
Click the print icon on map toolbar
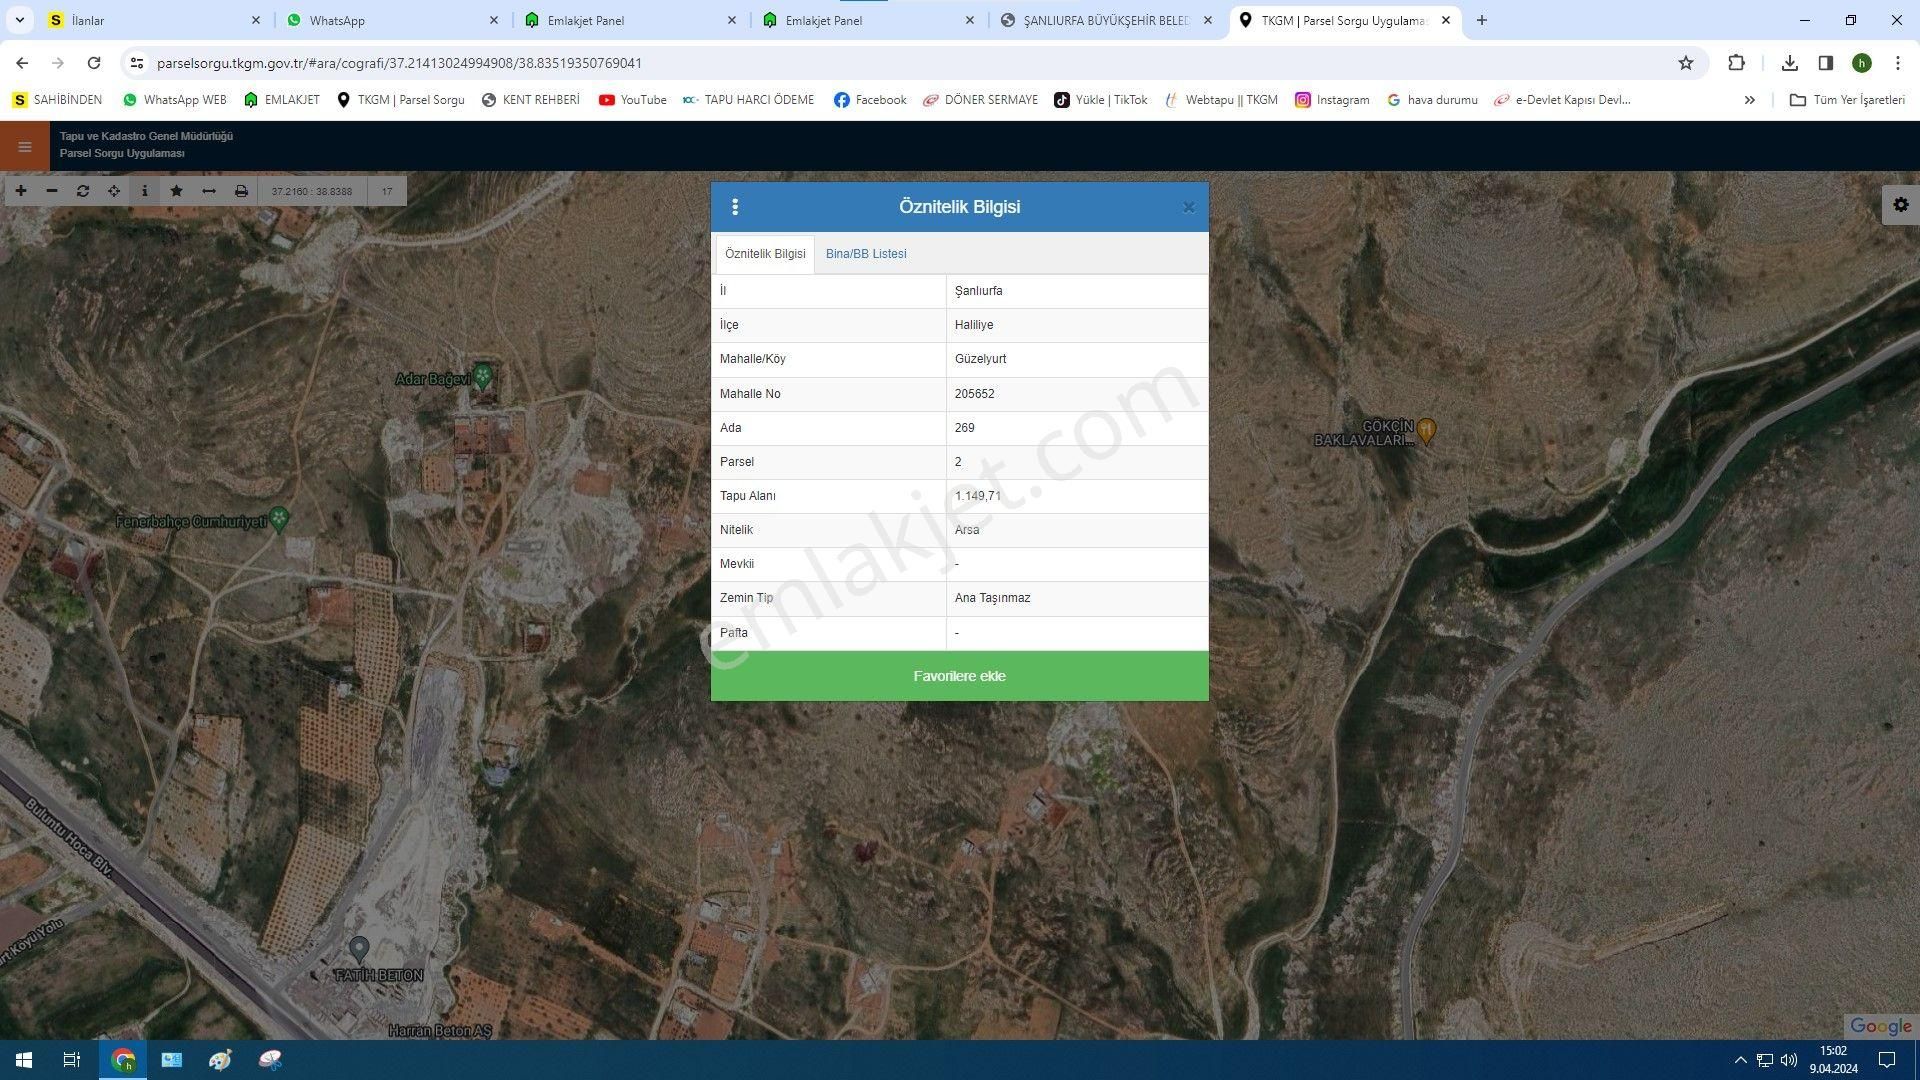click(x=240, y=191)
